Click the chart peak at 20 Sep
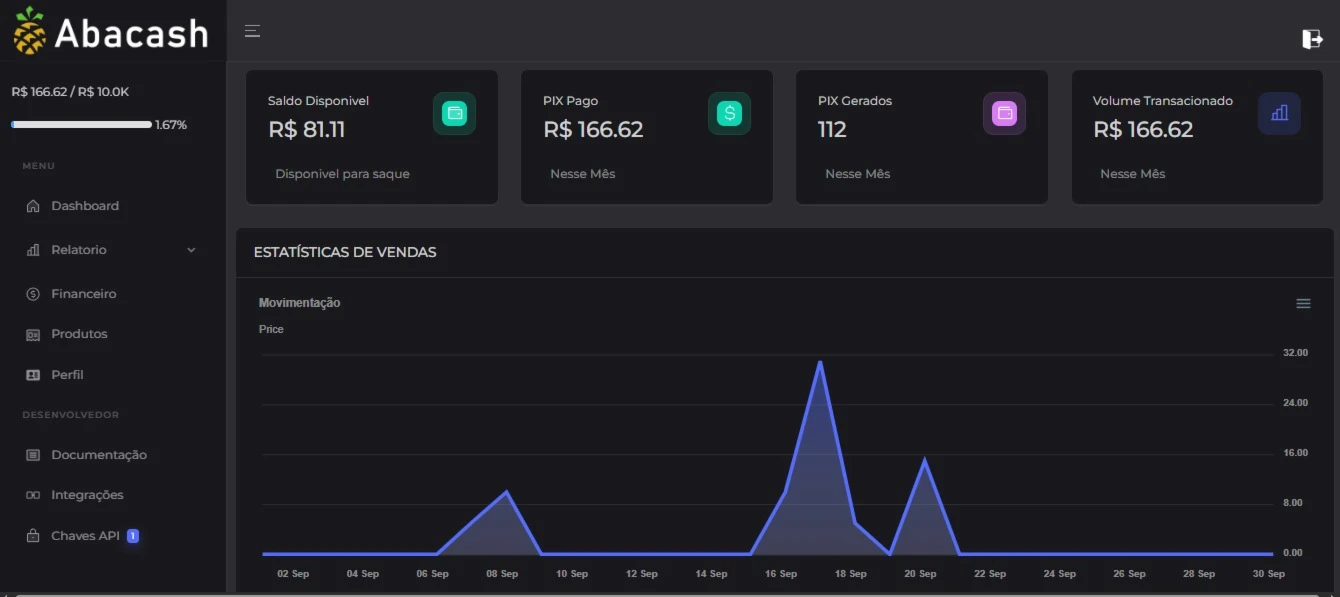1340x597 pixels. [x=925, y=460]
